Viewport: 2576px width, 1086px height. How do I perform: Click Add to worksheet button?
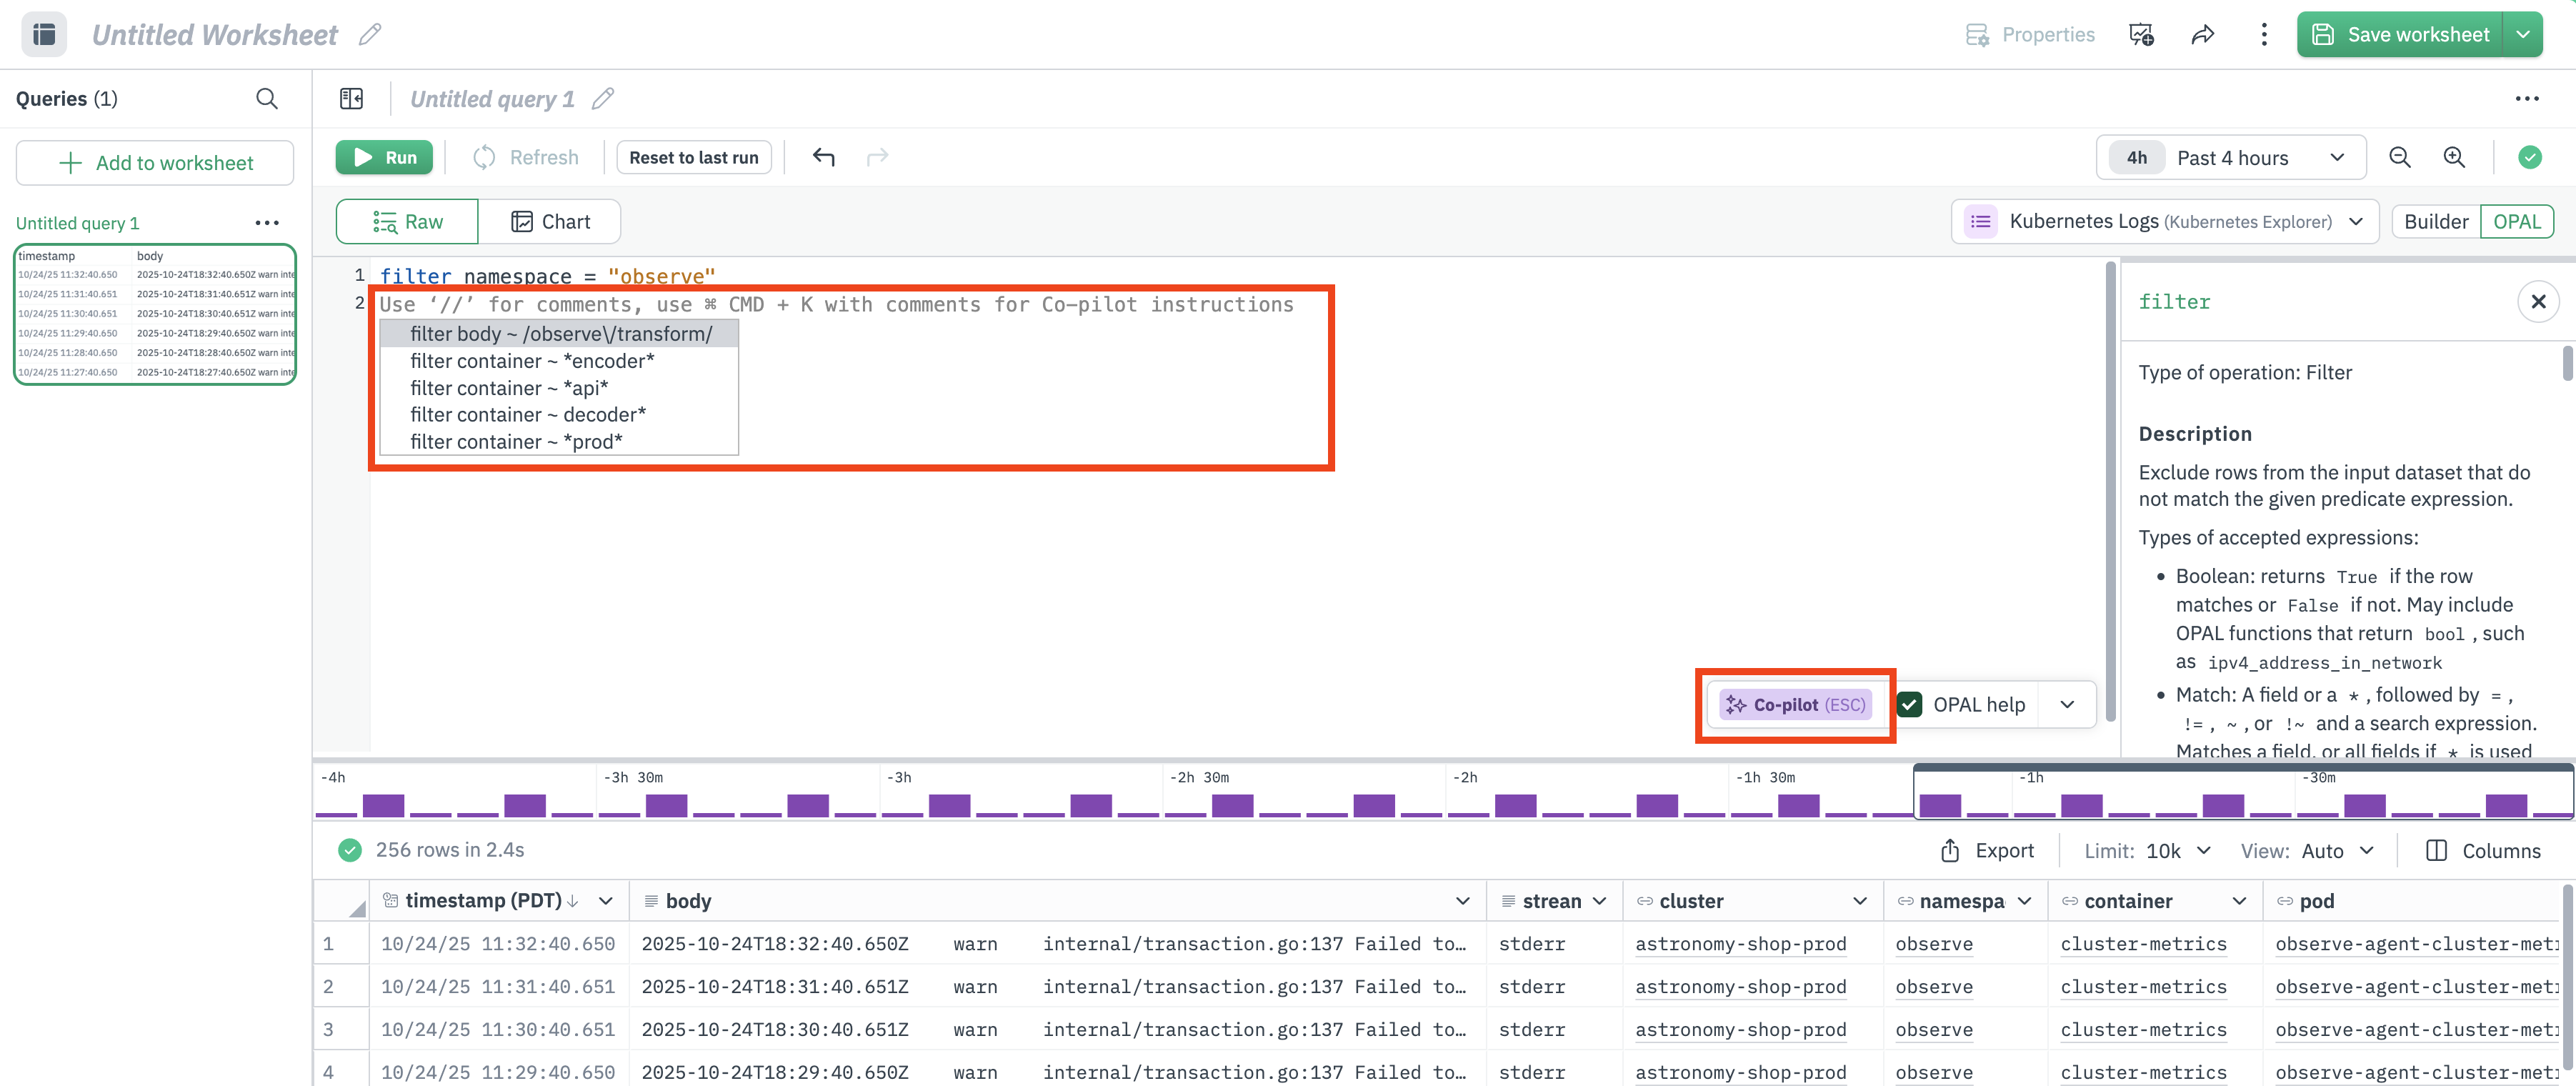155,163
